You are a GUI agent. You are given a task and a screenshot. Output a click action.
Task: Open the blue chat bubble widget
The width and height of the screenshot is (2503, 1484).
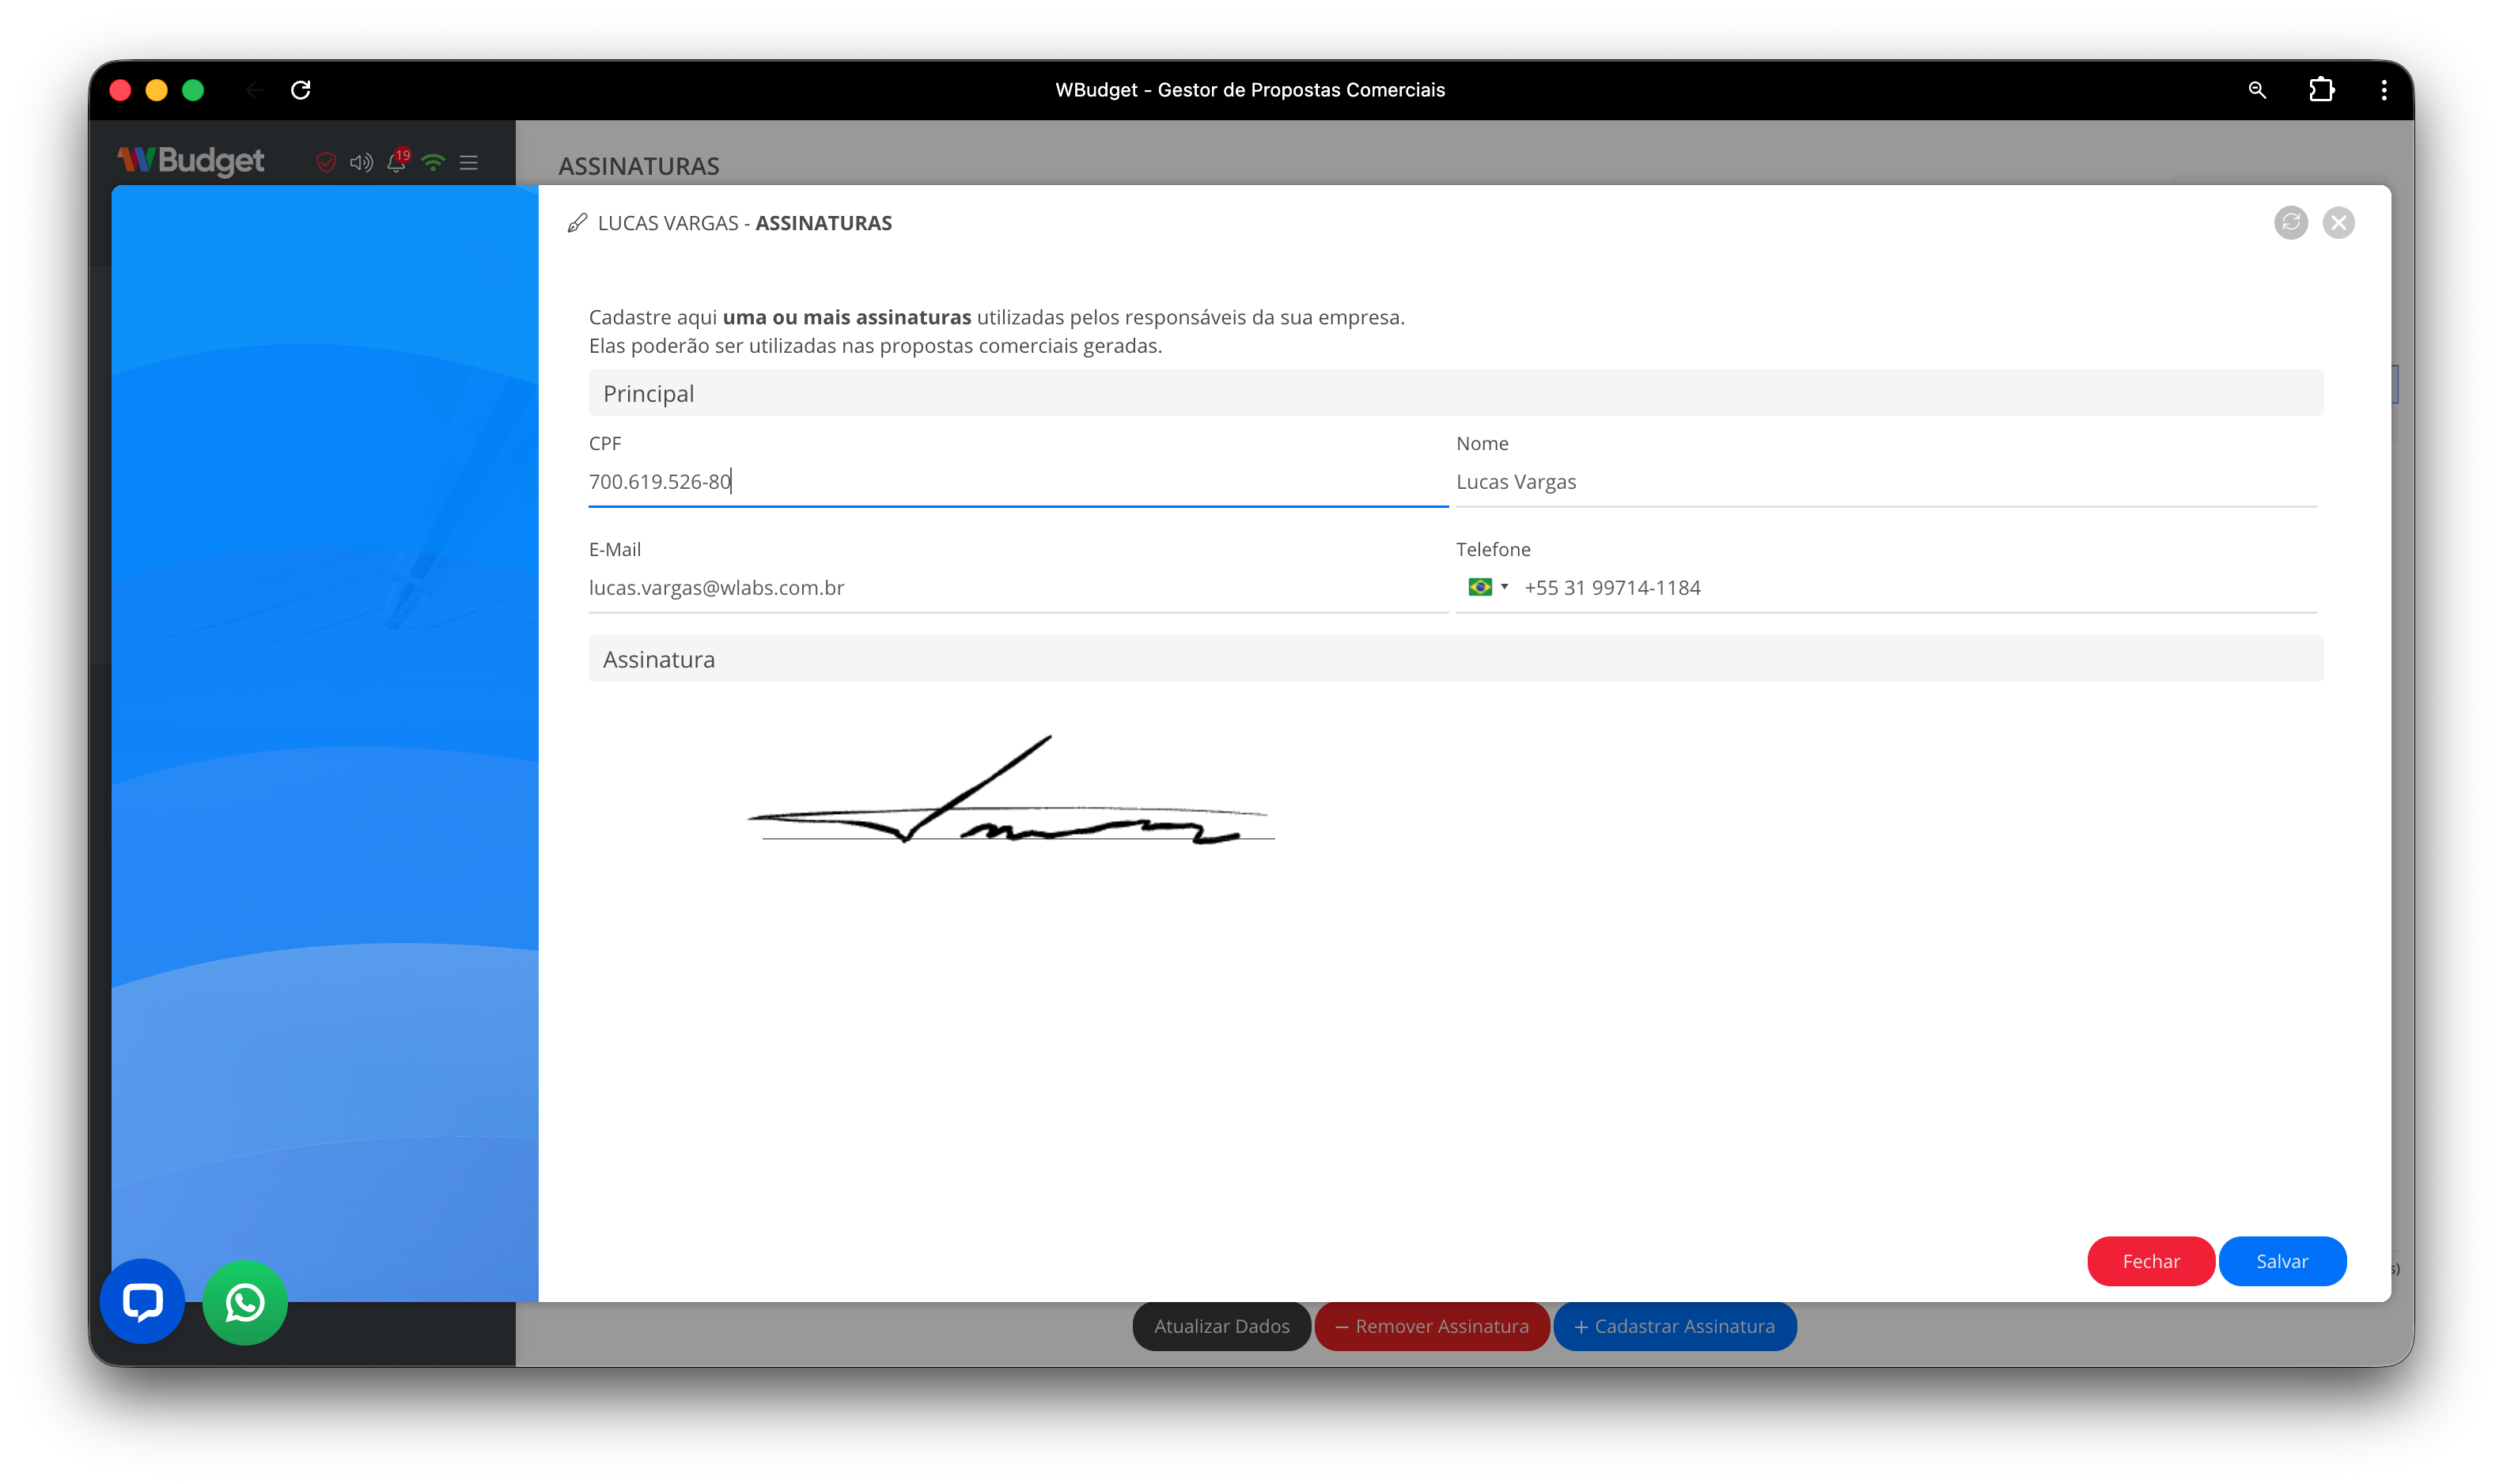(x=142, y=1301)
